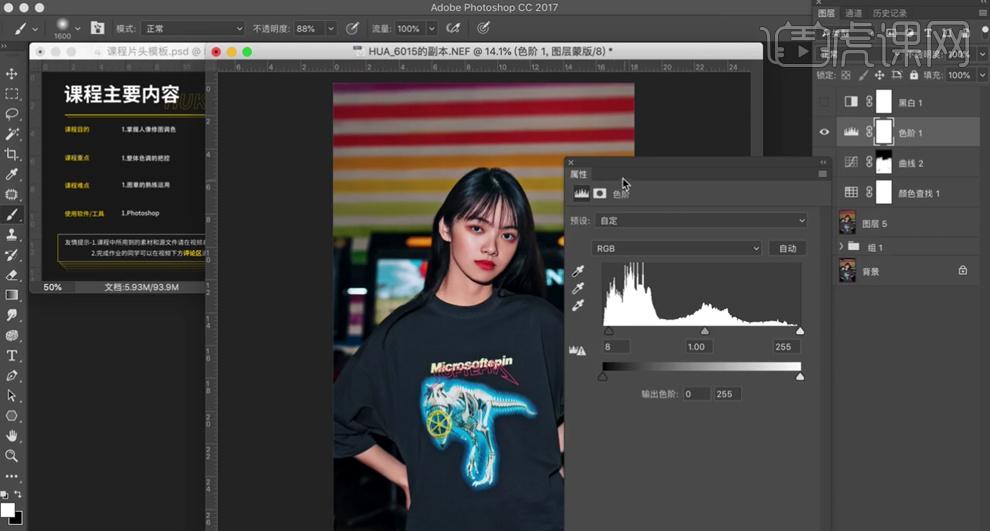The image size is (990, 531).
Task: Swap foreground and background colors
Action: (x=18, y=494)
